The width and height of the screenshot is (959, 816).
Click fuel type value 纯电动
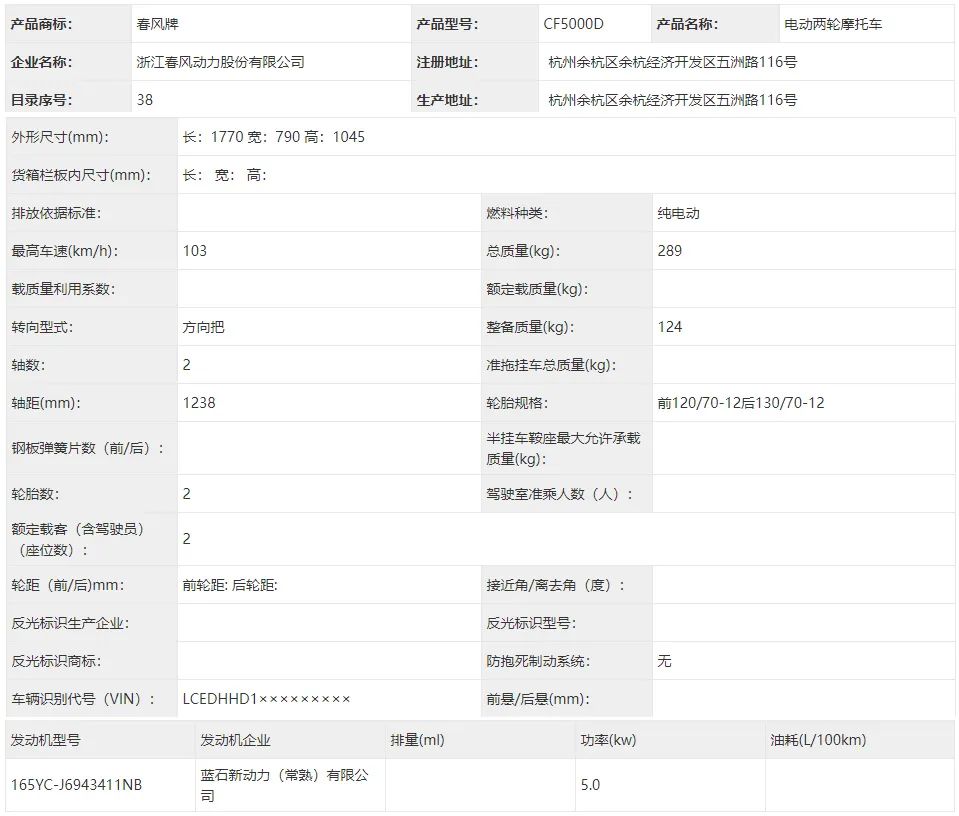click(x=678, y=213)
